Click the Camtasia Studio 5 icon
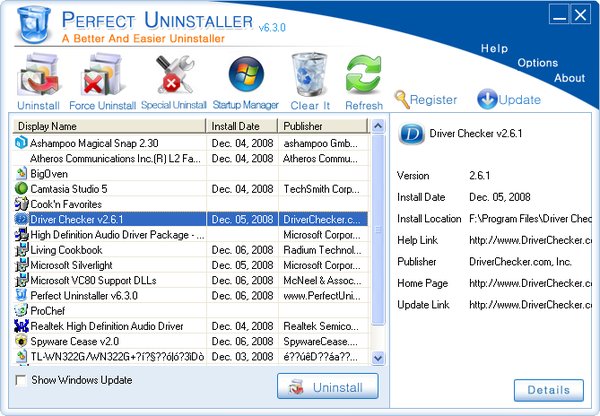This screenshot has width=600, height=416. click(x=21, y=189)
